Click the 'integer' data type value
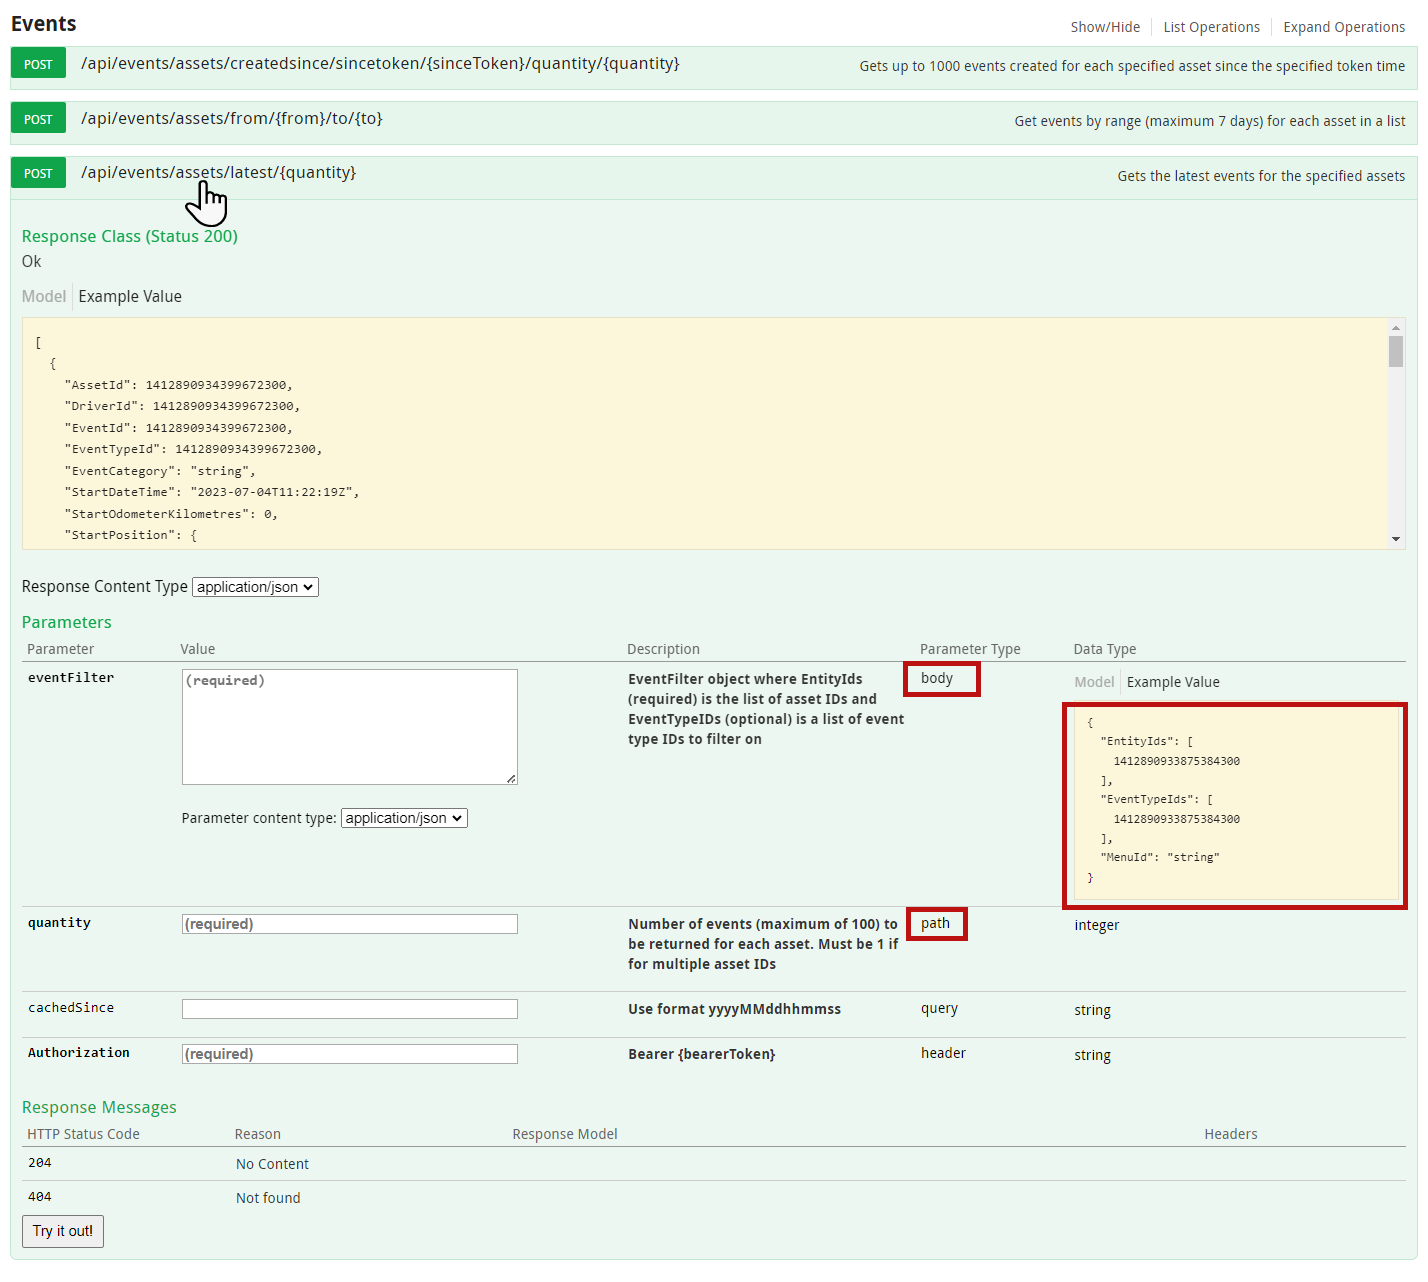Image resolution: width=1428 pixels, height=1282 pixels. (1096, 925)
